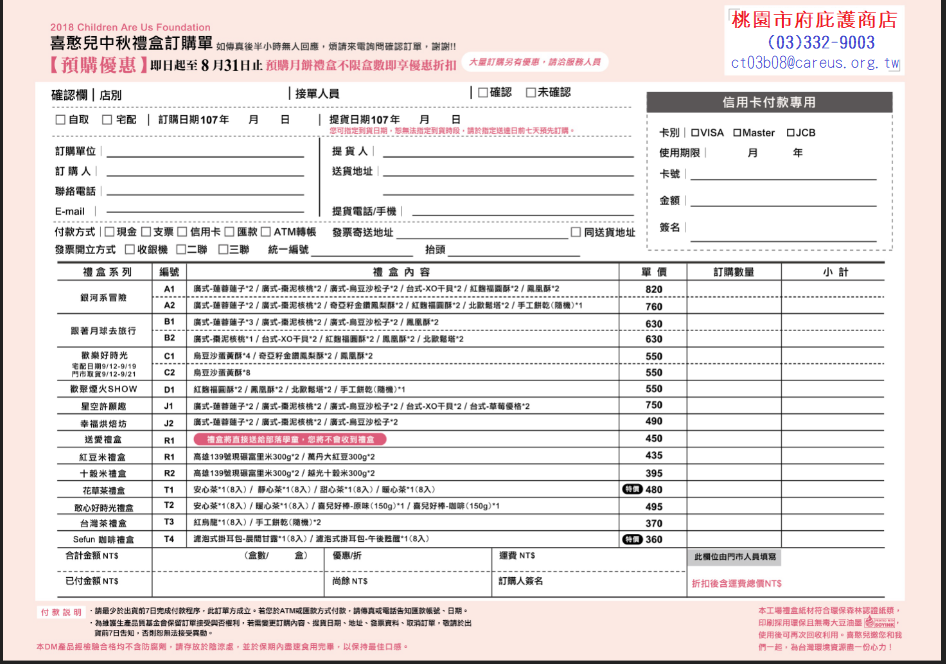Click the 折扣後含運費總價NT$ label

(x=737, y=583)
